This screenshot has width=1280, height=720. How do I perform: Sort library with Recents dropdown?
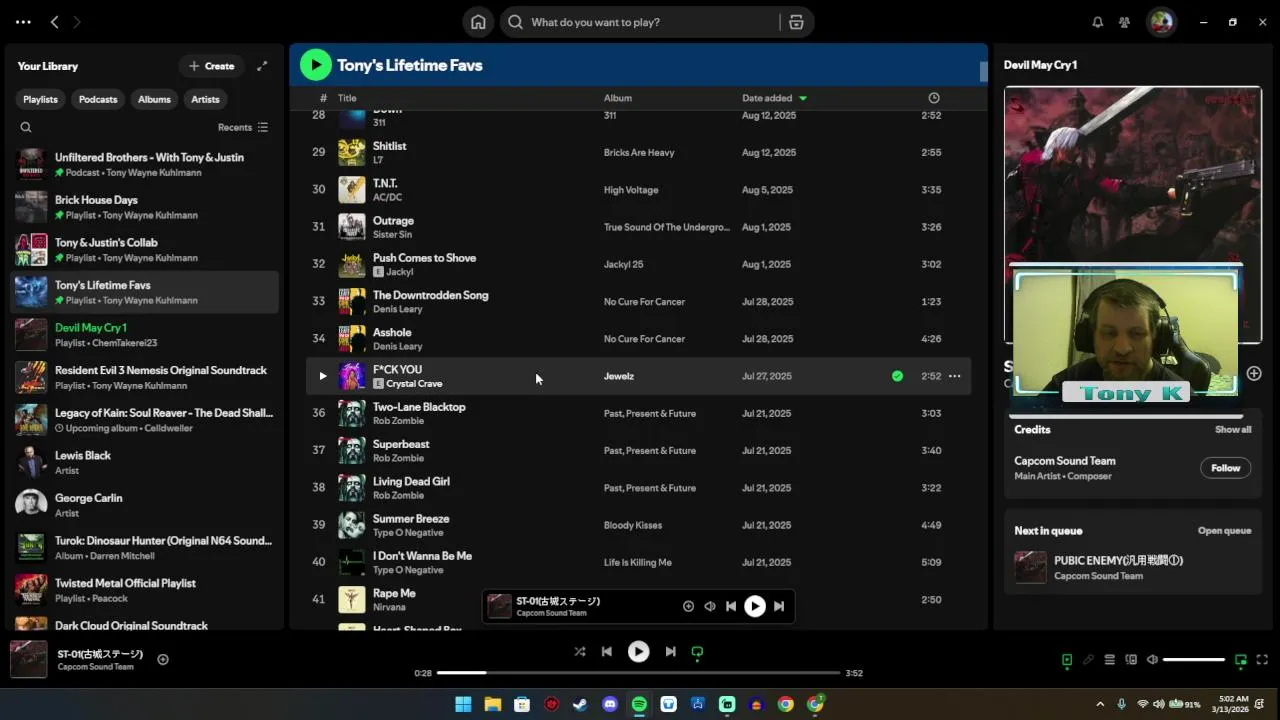coord(243,127)
